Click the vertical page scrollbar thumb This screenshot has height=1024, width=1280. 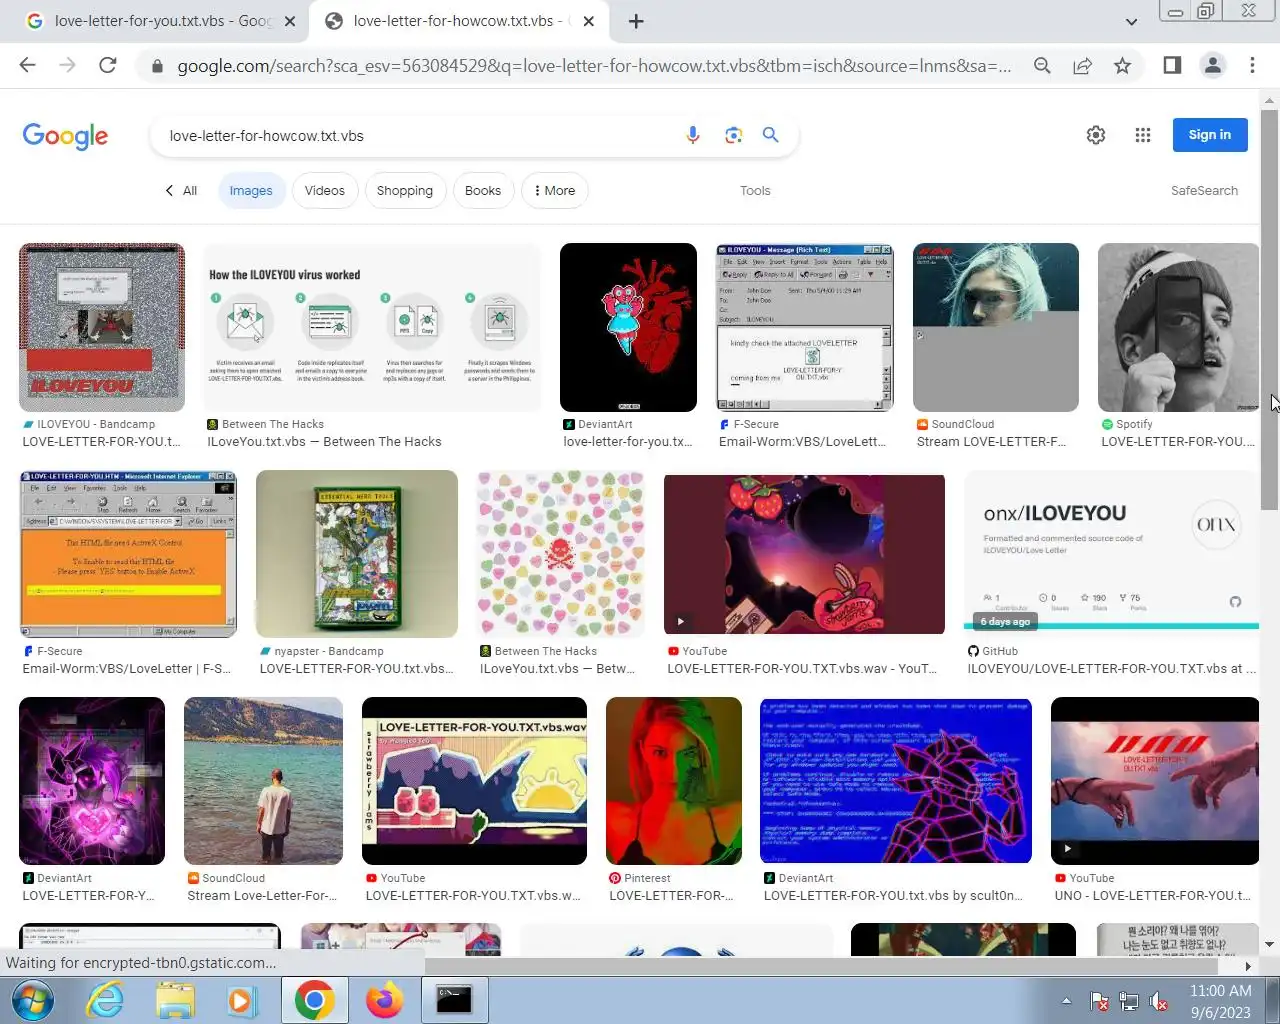(1269, 310)
